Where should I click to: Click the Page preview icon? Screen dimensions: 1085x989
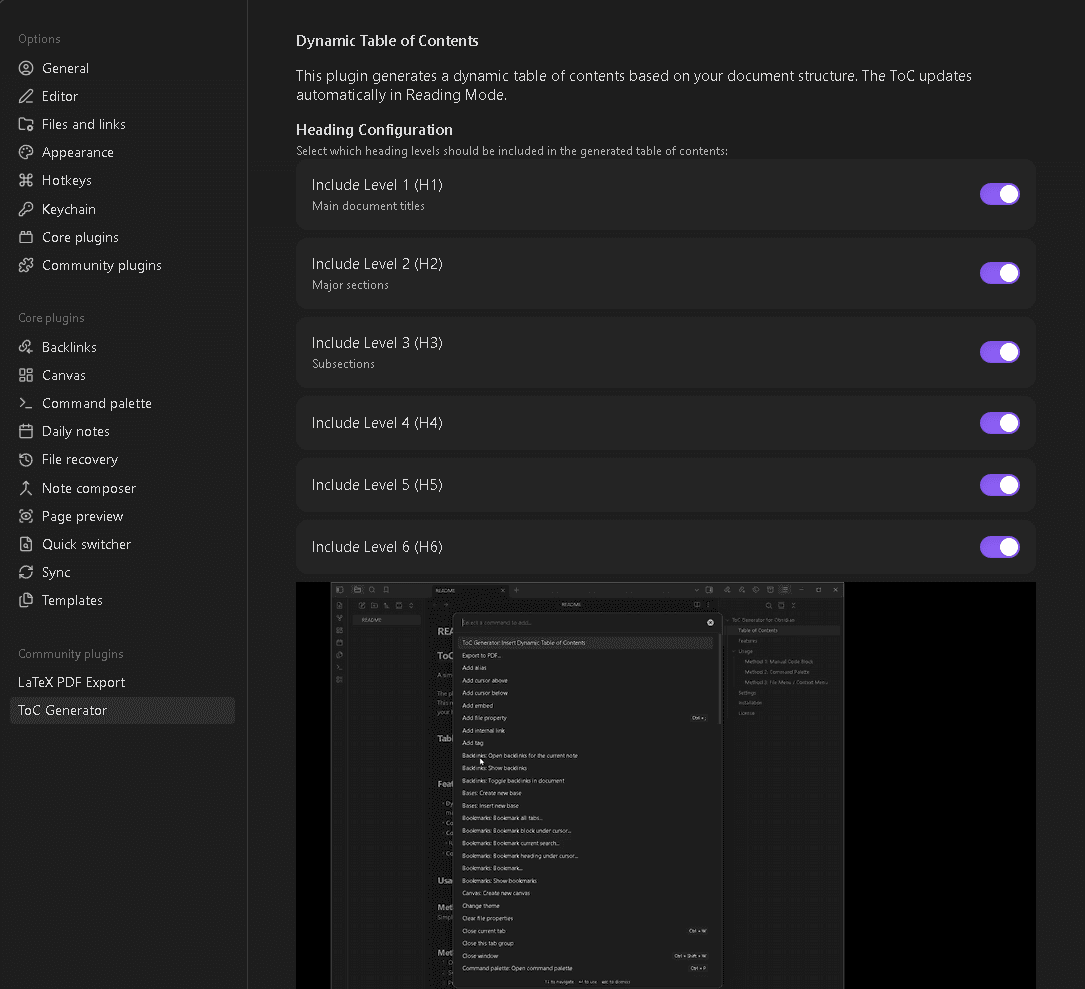point(26,516)
